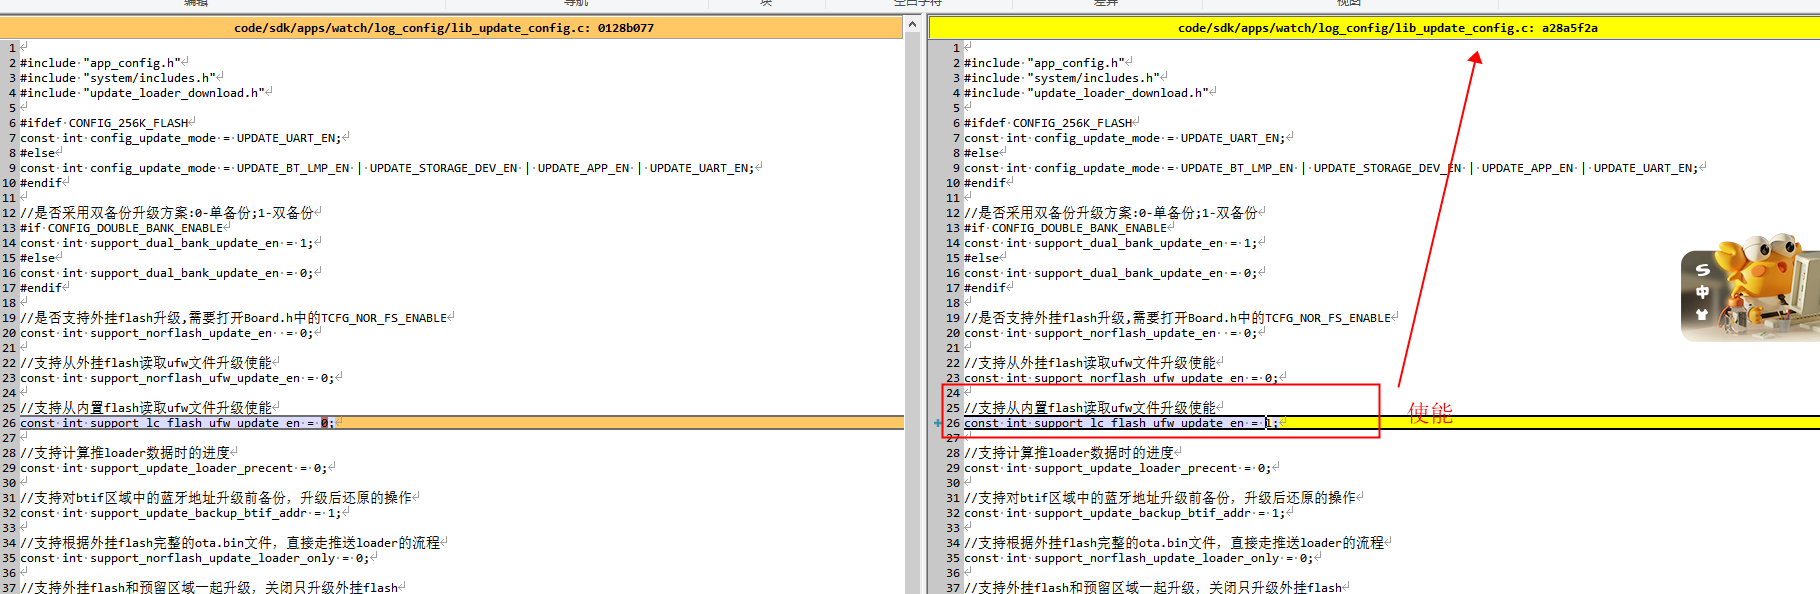Viewport: 1820px width, 594px height.
Task: Click line 19 TCFG_NOR_FS_ENABLE comment in right pane
Action: (x=1177, y=318)
